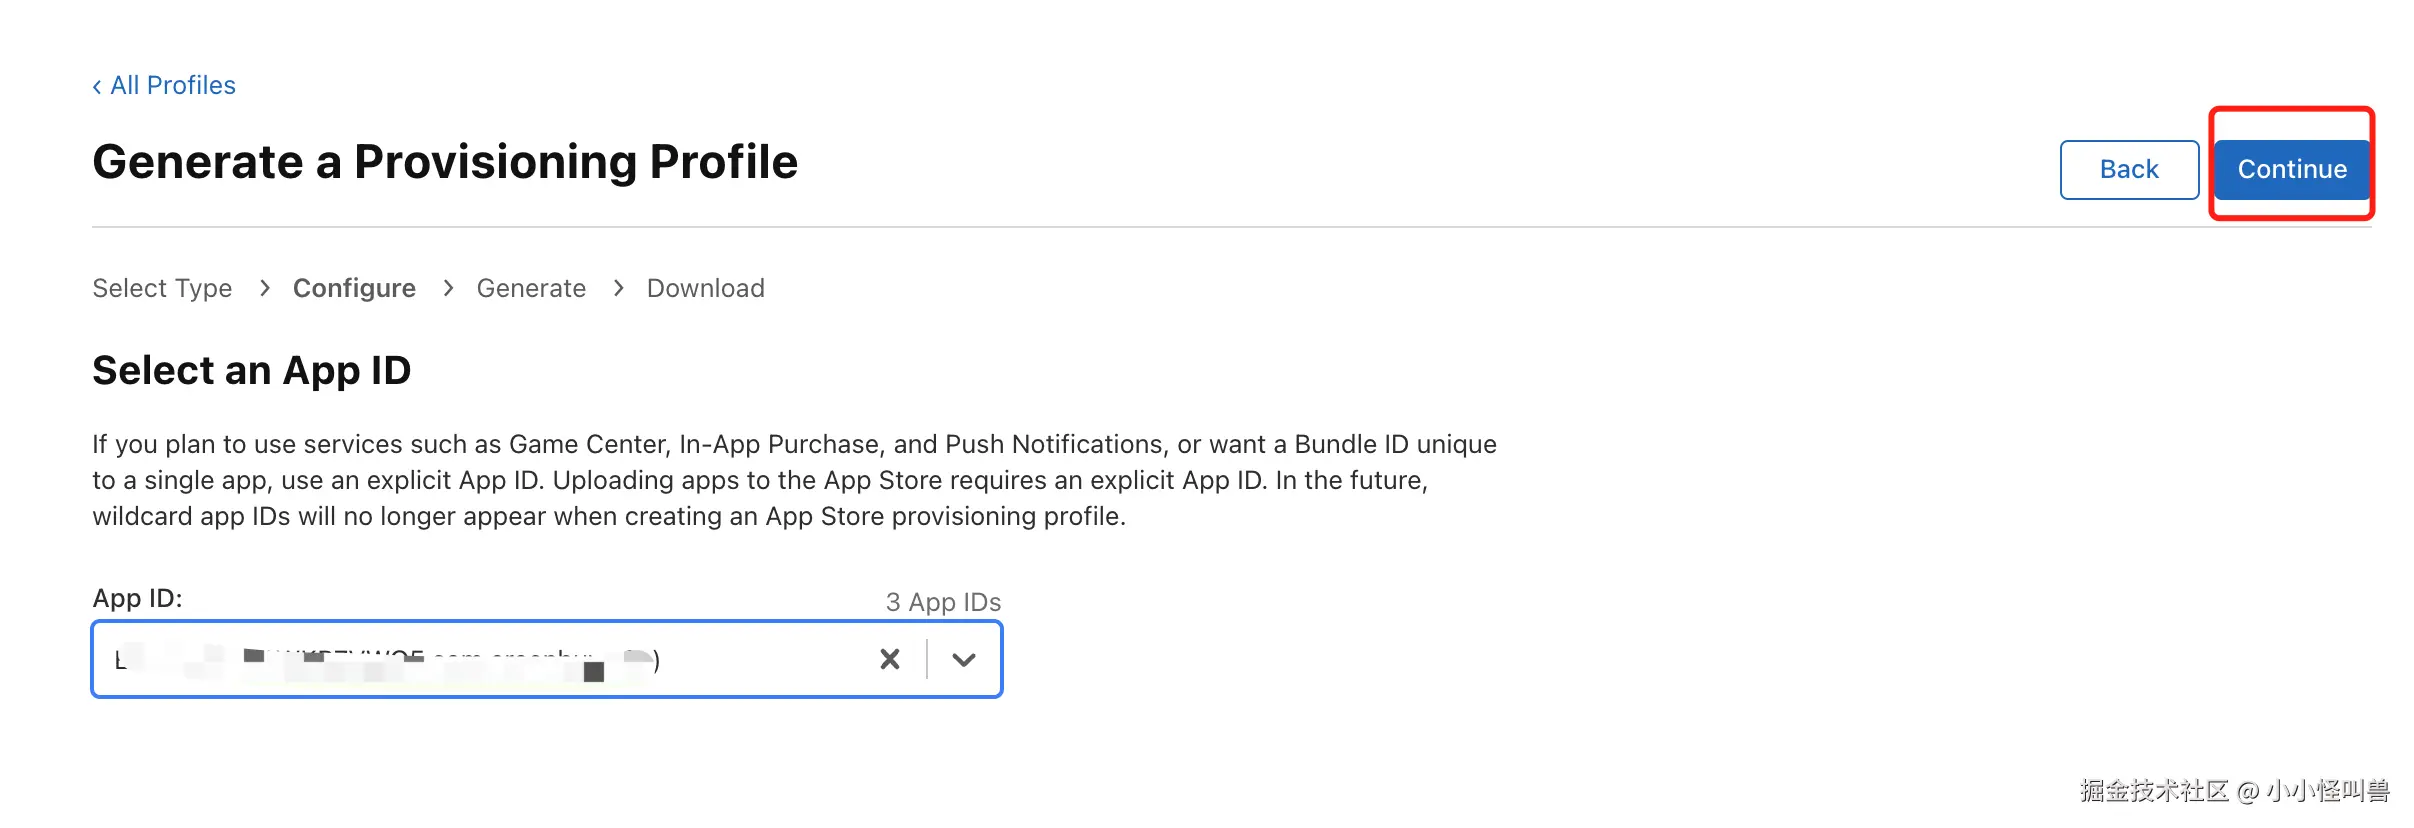
Task: Clear the selected App ID with X
Action: click(x=889, y=660)
